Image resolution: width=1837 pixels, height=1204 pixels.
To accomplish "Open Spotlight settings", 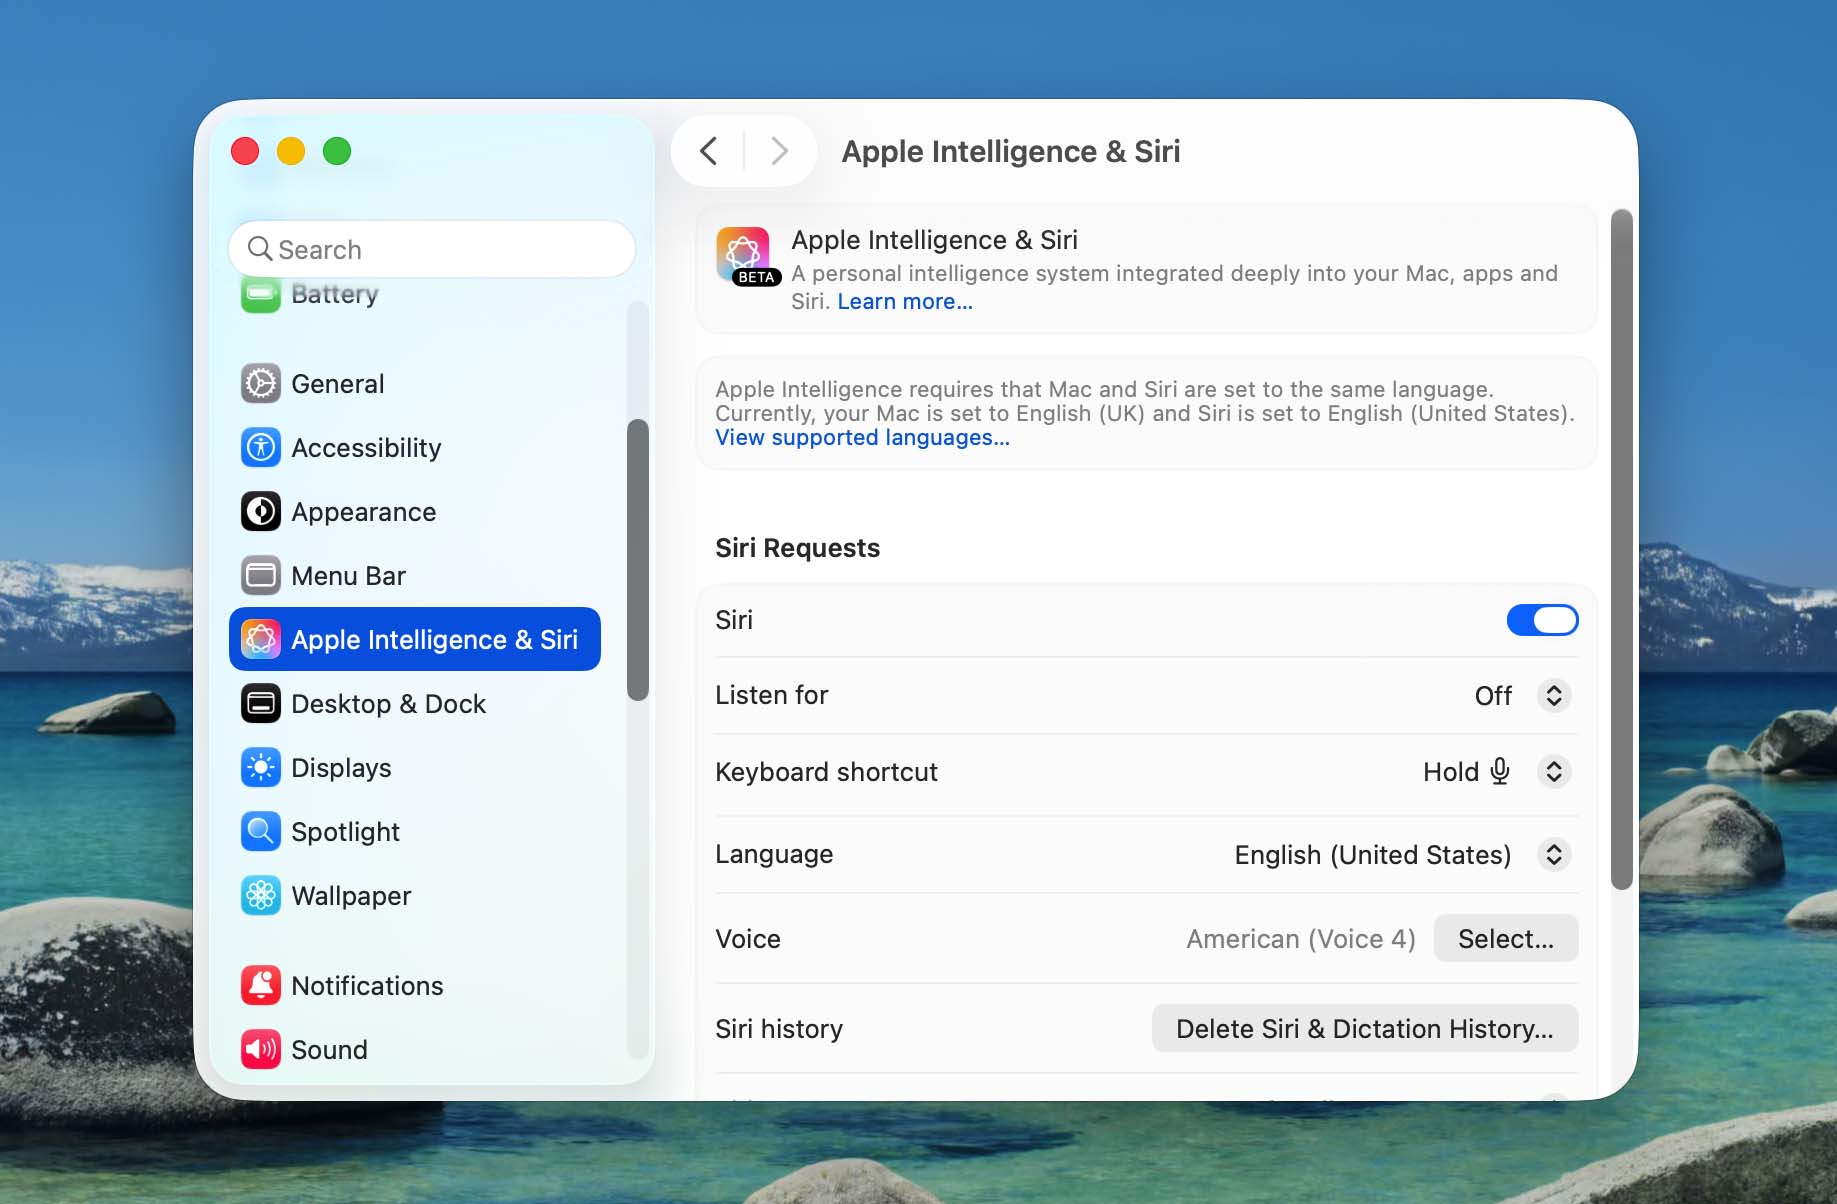I will [415, 832].
